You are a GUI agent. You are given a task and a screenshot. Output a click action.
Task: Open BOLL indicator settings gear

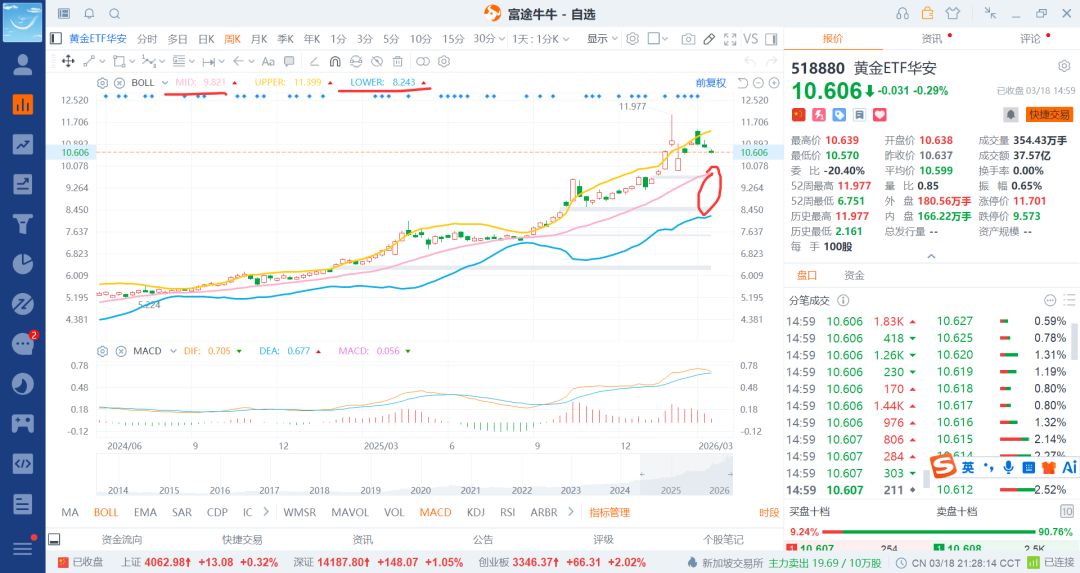103,83
